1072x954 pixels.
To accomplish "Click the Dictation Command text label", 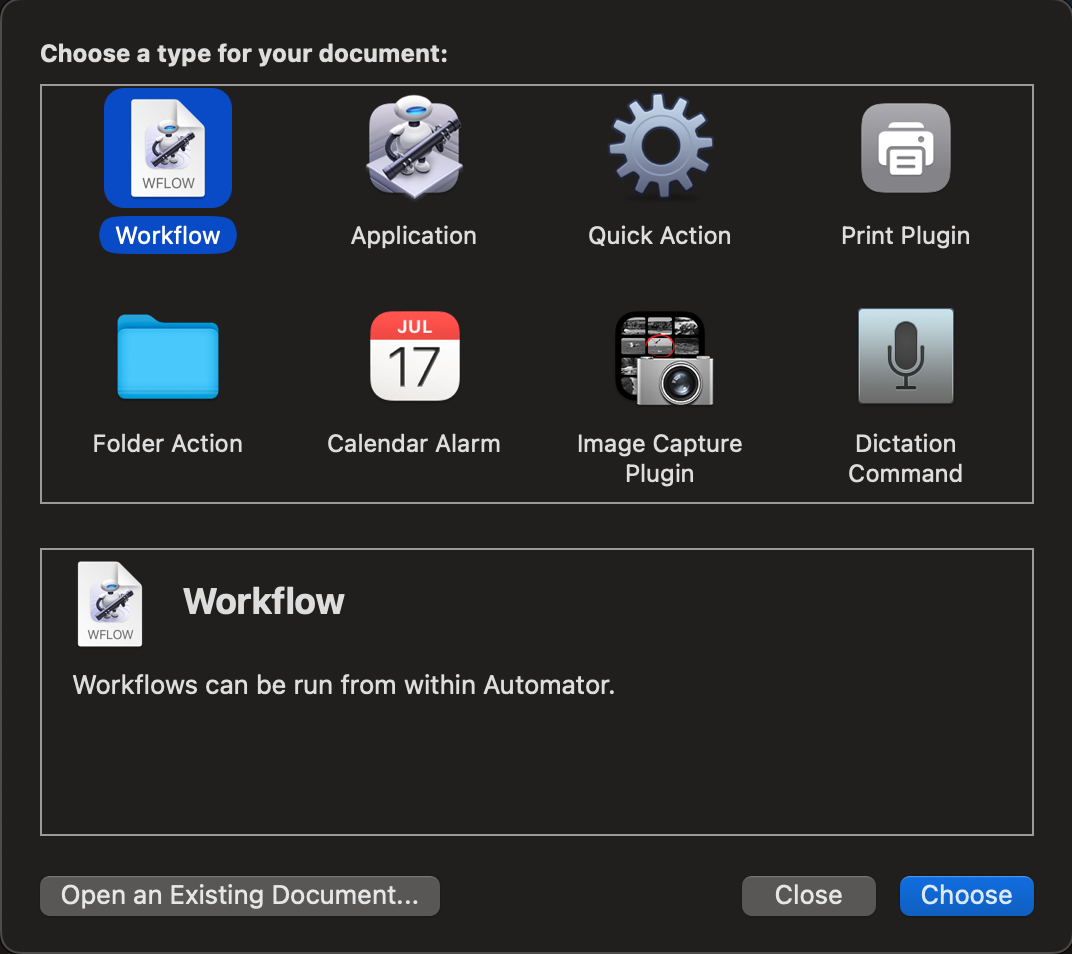I will point(905,458).
